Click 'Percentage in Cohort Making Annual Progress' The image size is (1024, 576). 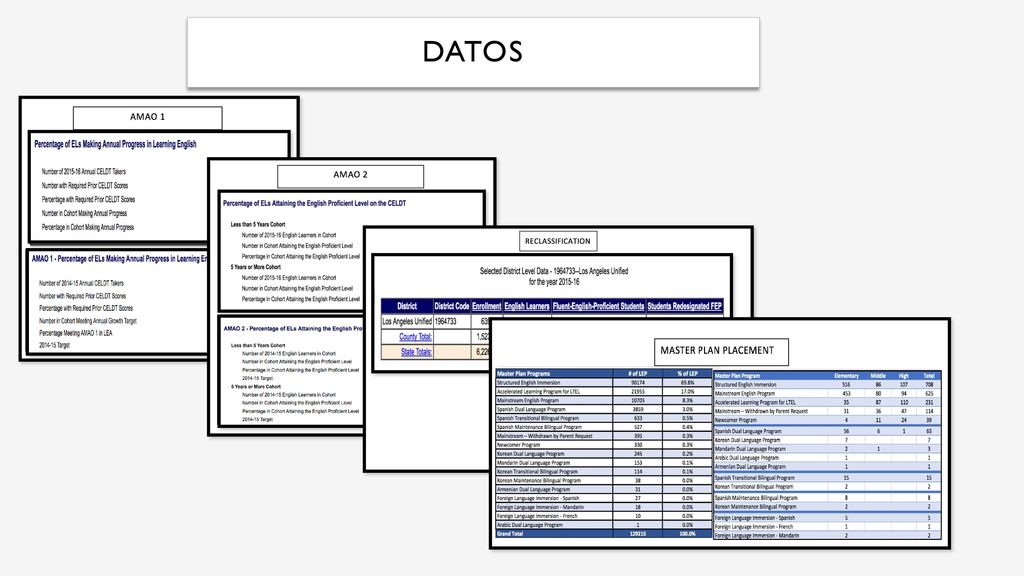point(88,227)
